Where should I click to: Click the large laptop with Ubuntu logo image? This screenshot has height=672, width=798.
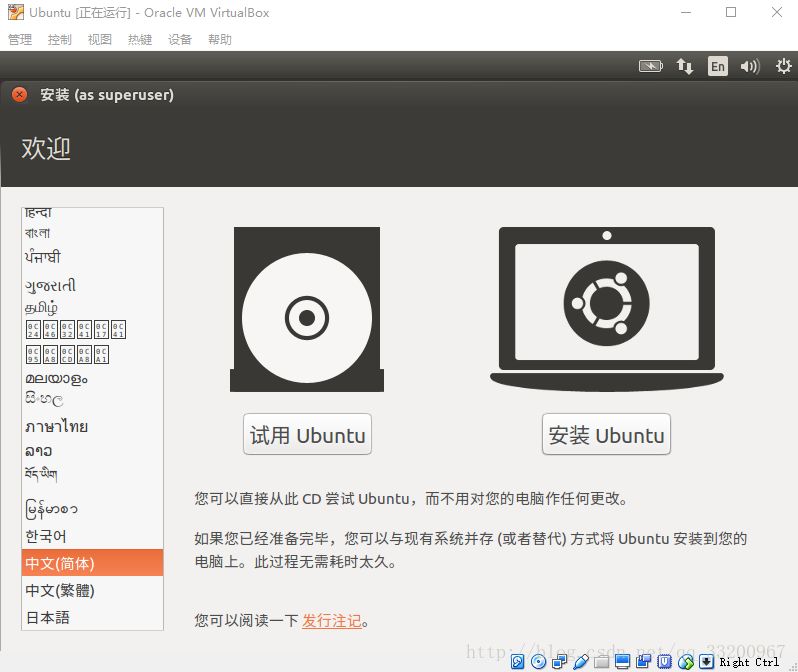coord(607,309)
